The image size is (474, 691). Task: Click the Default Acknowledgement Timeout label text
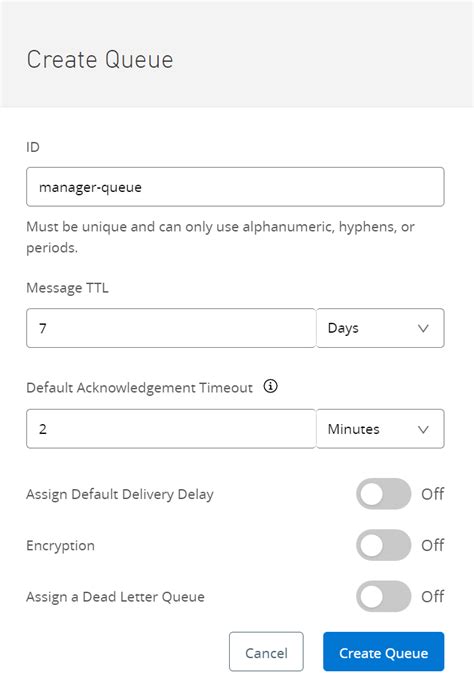140,388
